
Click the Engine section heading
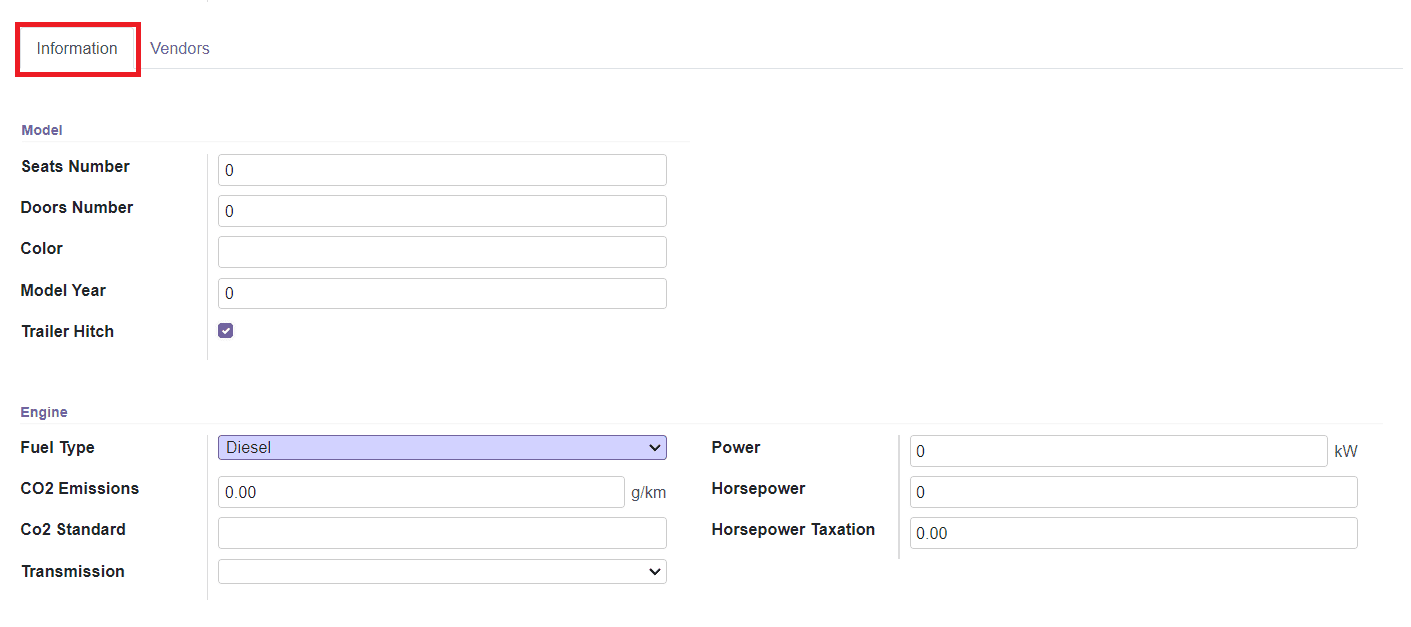(44, 411)
